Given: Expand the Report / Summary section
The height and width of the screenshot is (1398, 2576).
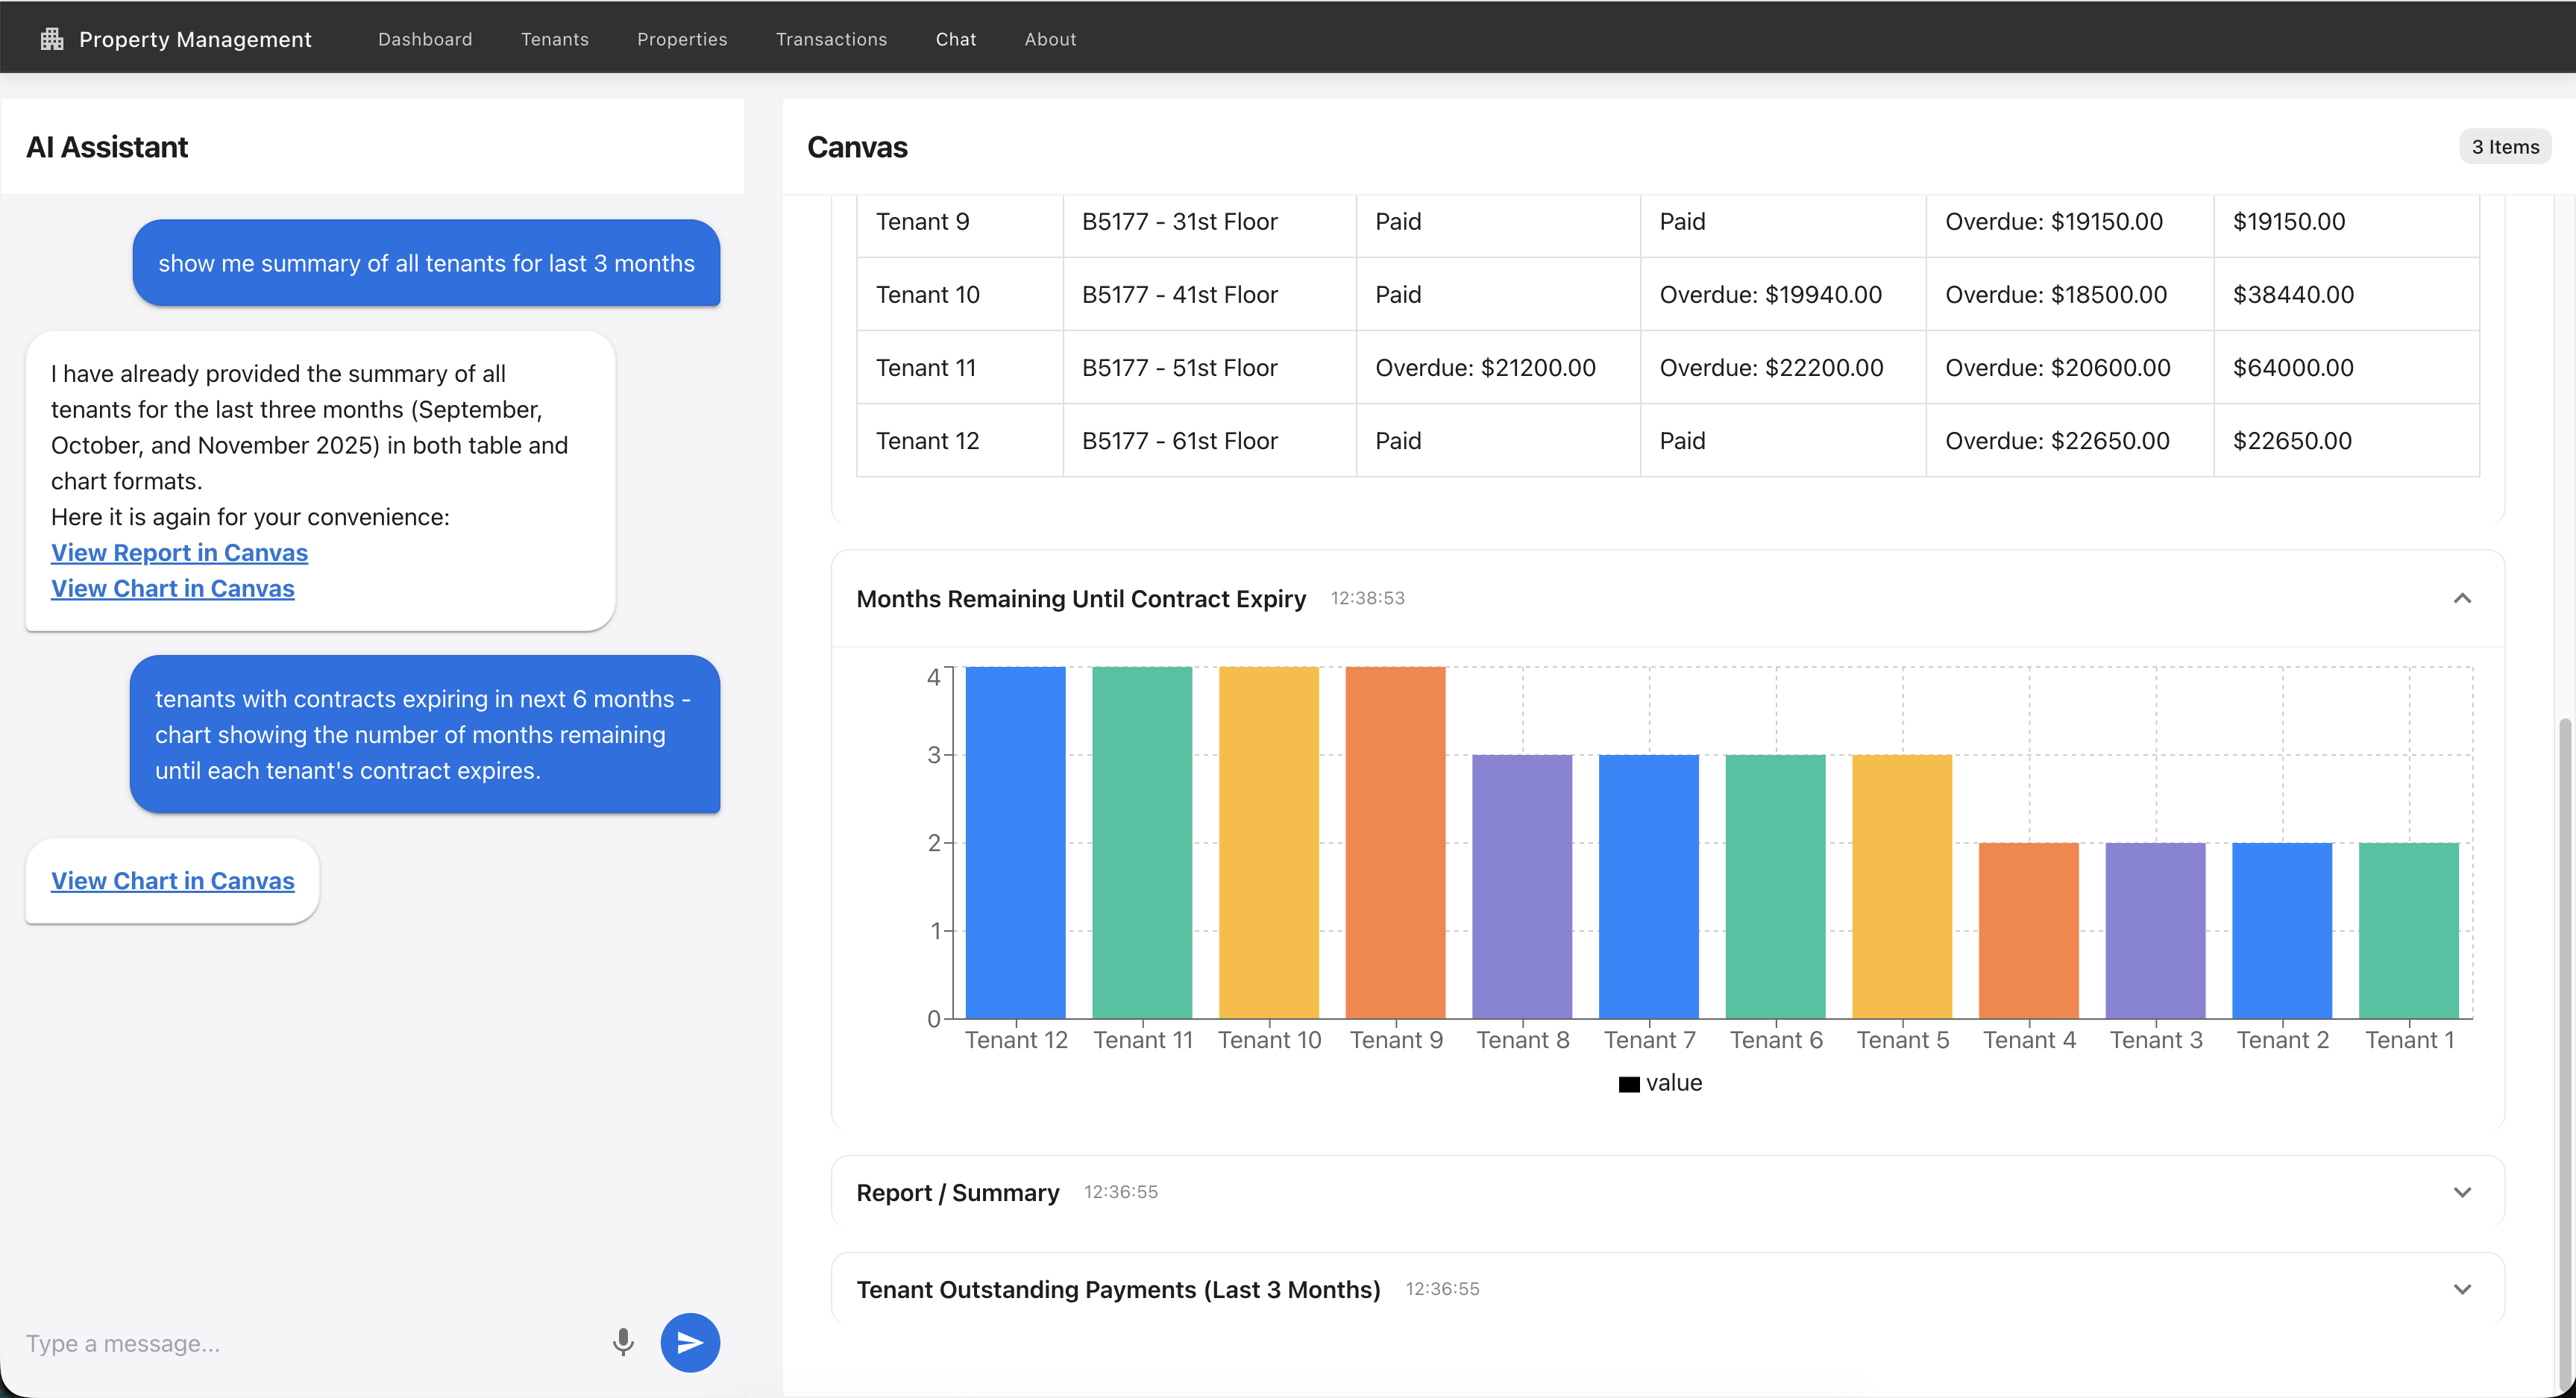Looking at the screenshot, I should [2461, 1192].
